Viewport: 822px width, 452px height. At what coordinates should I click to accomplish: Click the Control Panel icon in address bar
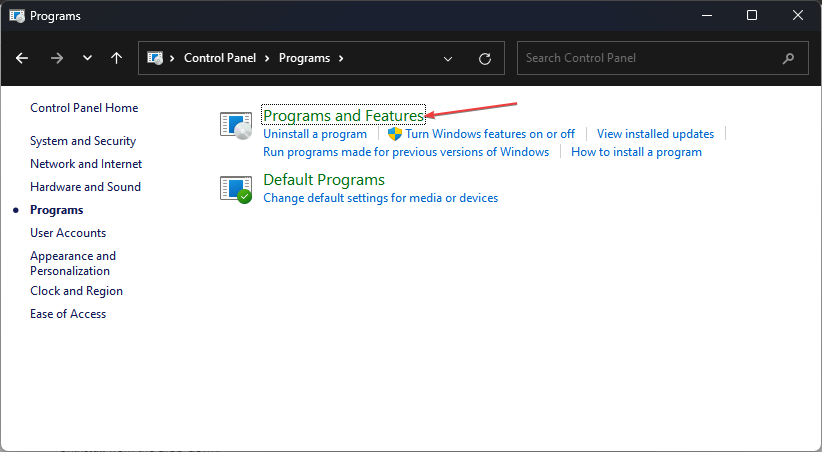pyautogui.click(x=156, y=58)
